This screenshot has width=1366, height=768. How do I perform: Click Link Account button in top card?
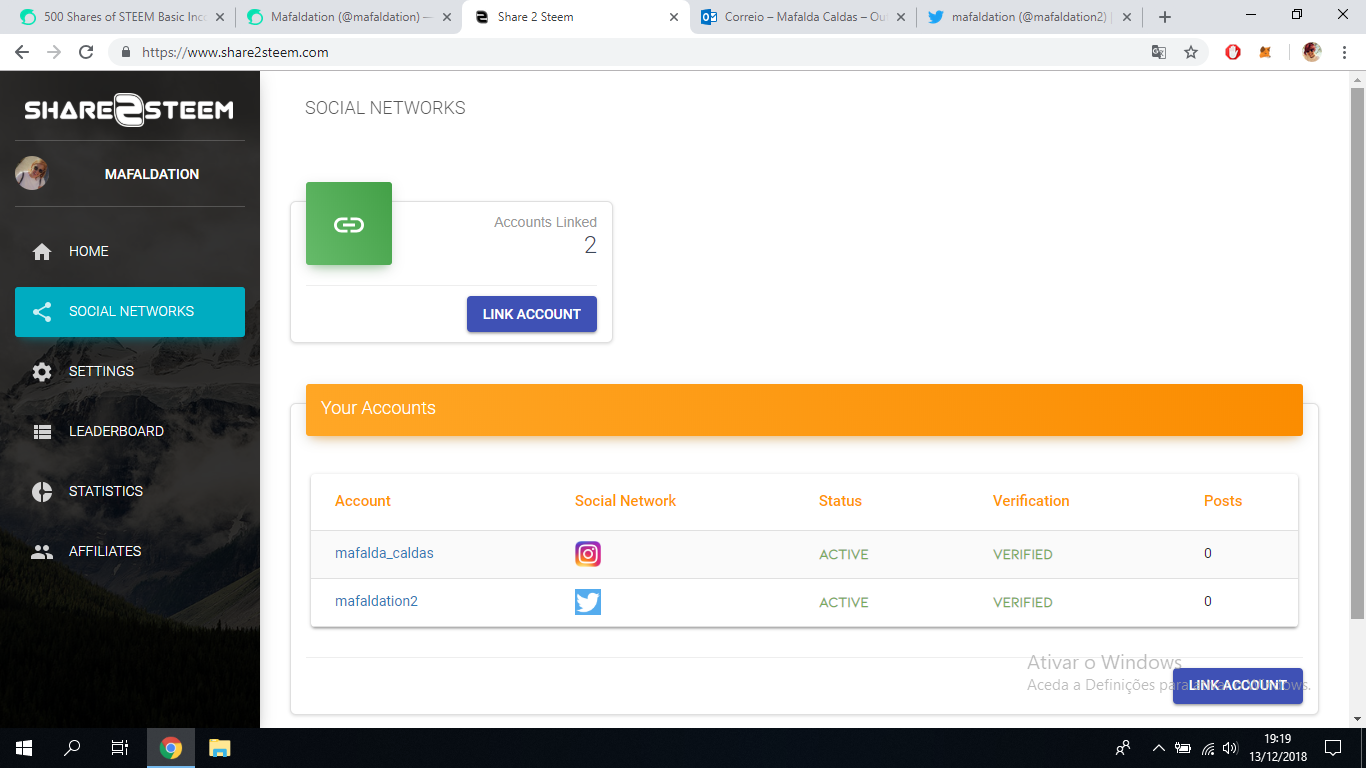click(x=532, y=314)
